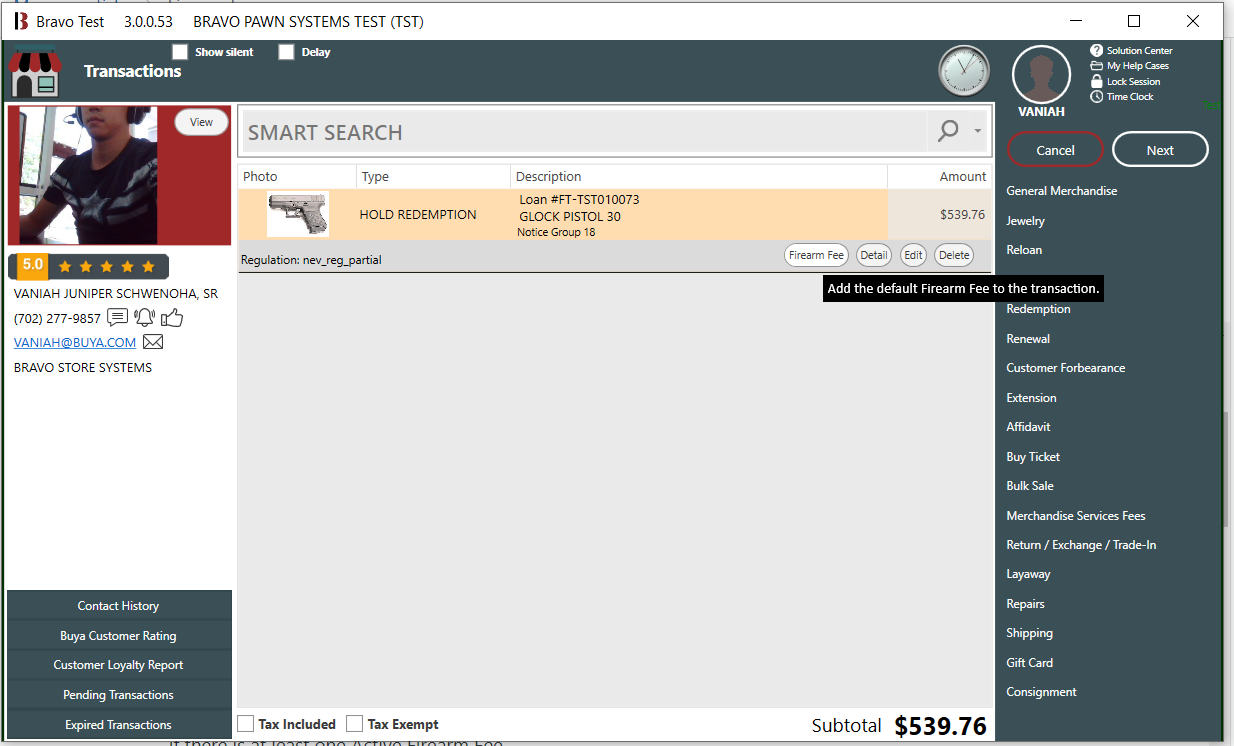1234x746 pixels.
Task: Click the store home icon beside Transactions
Action: coord(35,72)
